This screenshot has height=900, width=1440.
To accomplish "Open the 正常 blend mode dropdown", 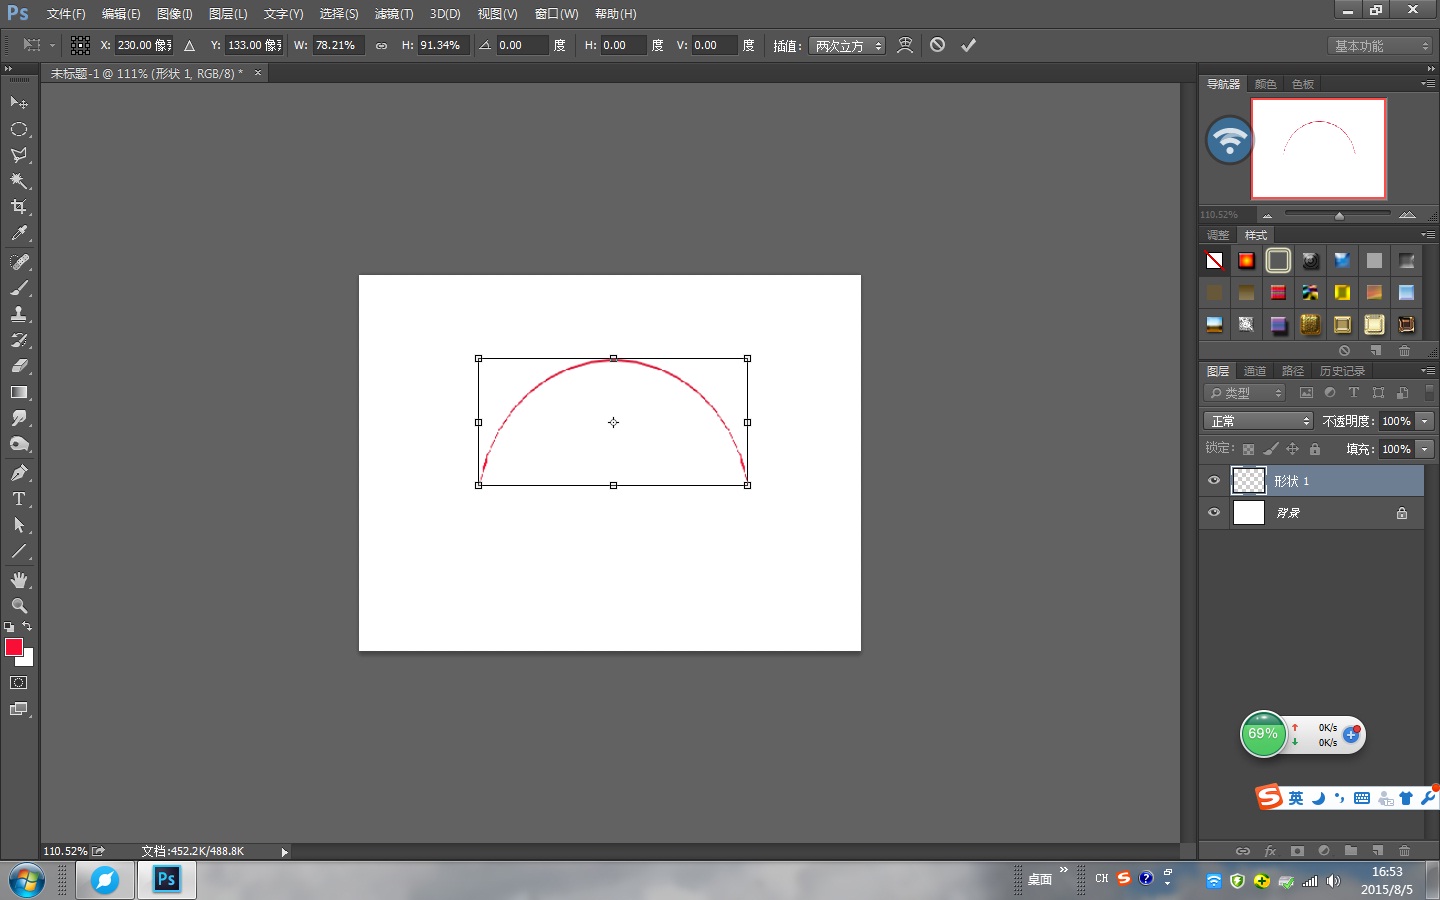I will 1257,421.
